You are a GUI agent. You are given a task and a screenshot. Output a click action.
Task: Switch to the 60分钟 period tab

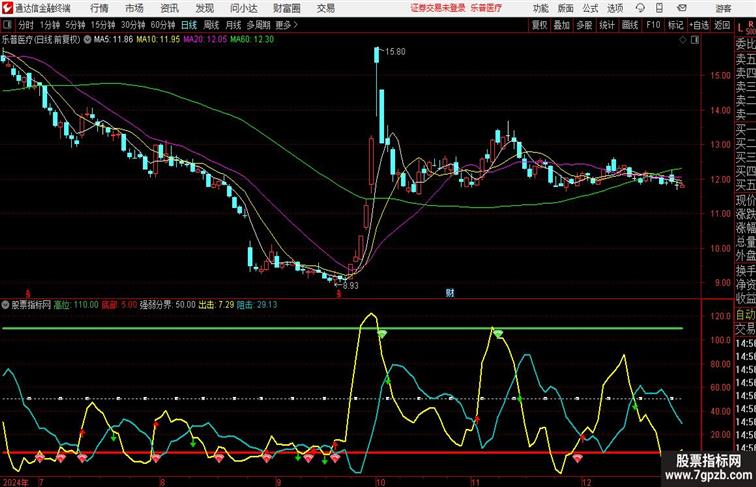162,25
